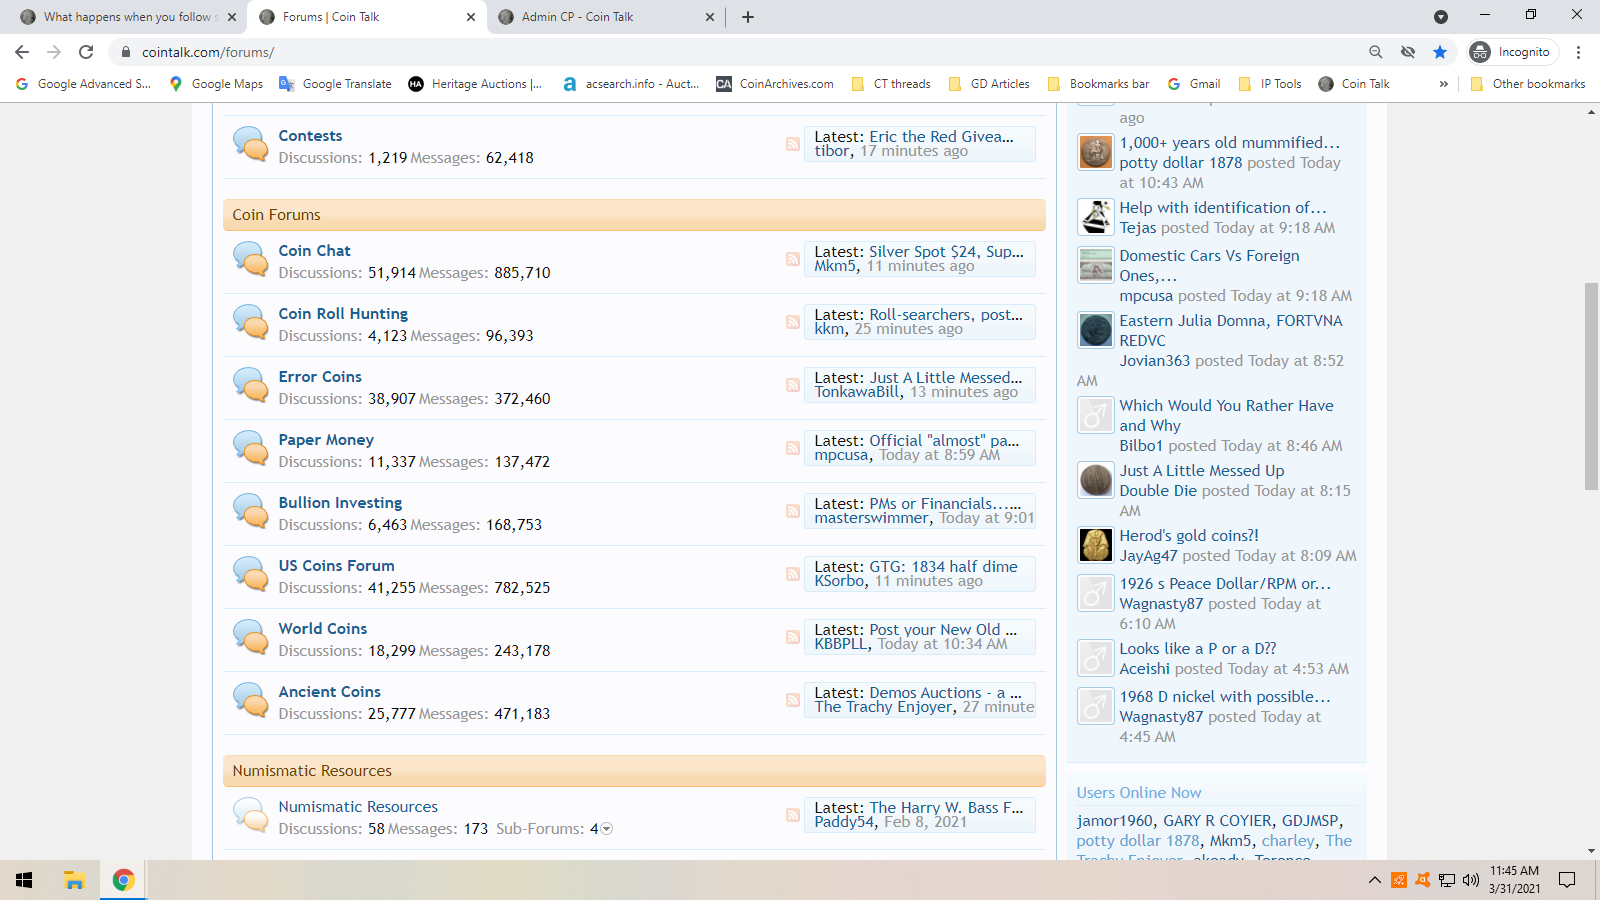
Task: Open Google Translate bookmark
Action: coord(335,84)
